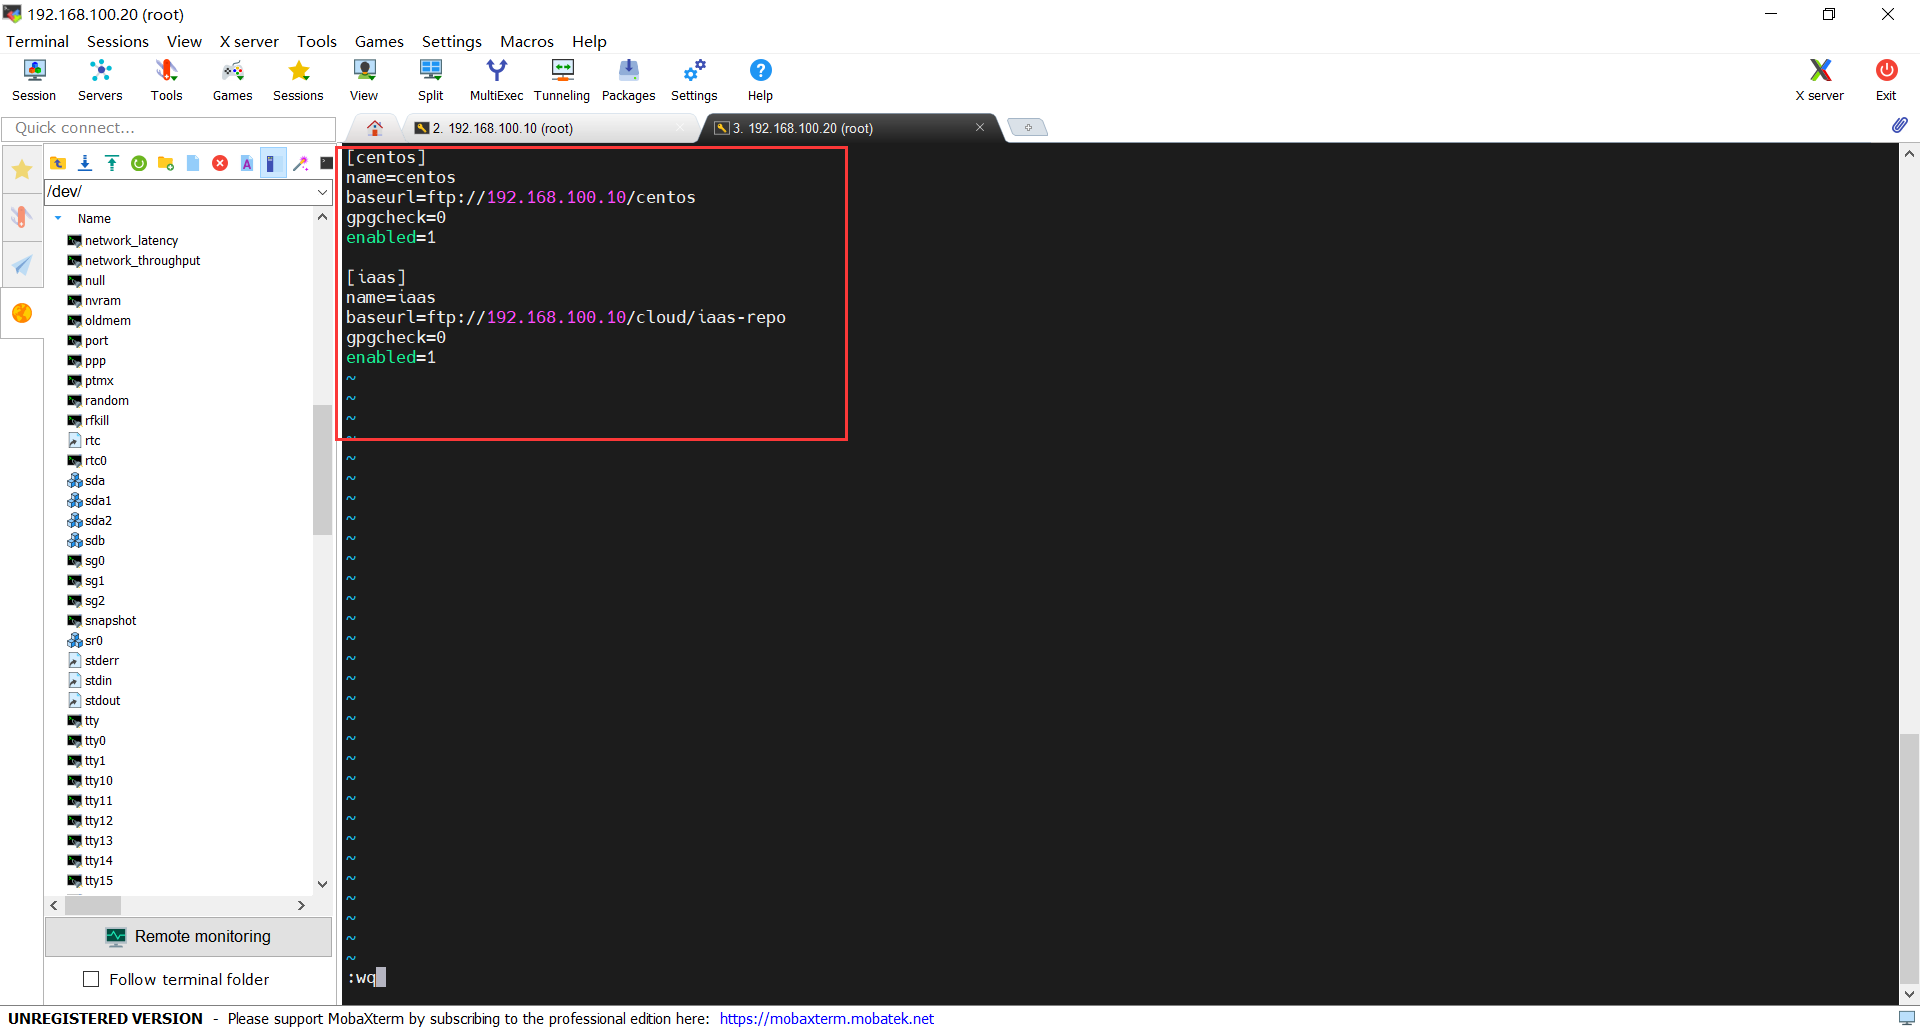Click file list scroll-right arrow
Viewport: 1920px width, 1030px height.
pyautogui.click(x=301, y=905)
